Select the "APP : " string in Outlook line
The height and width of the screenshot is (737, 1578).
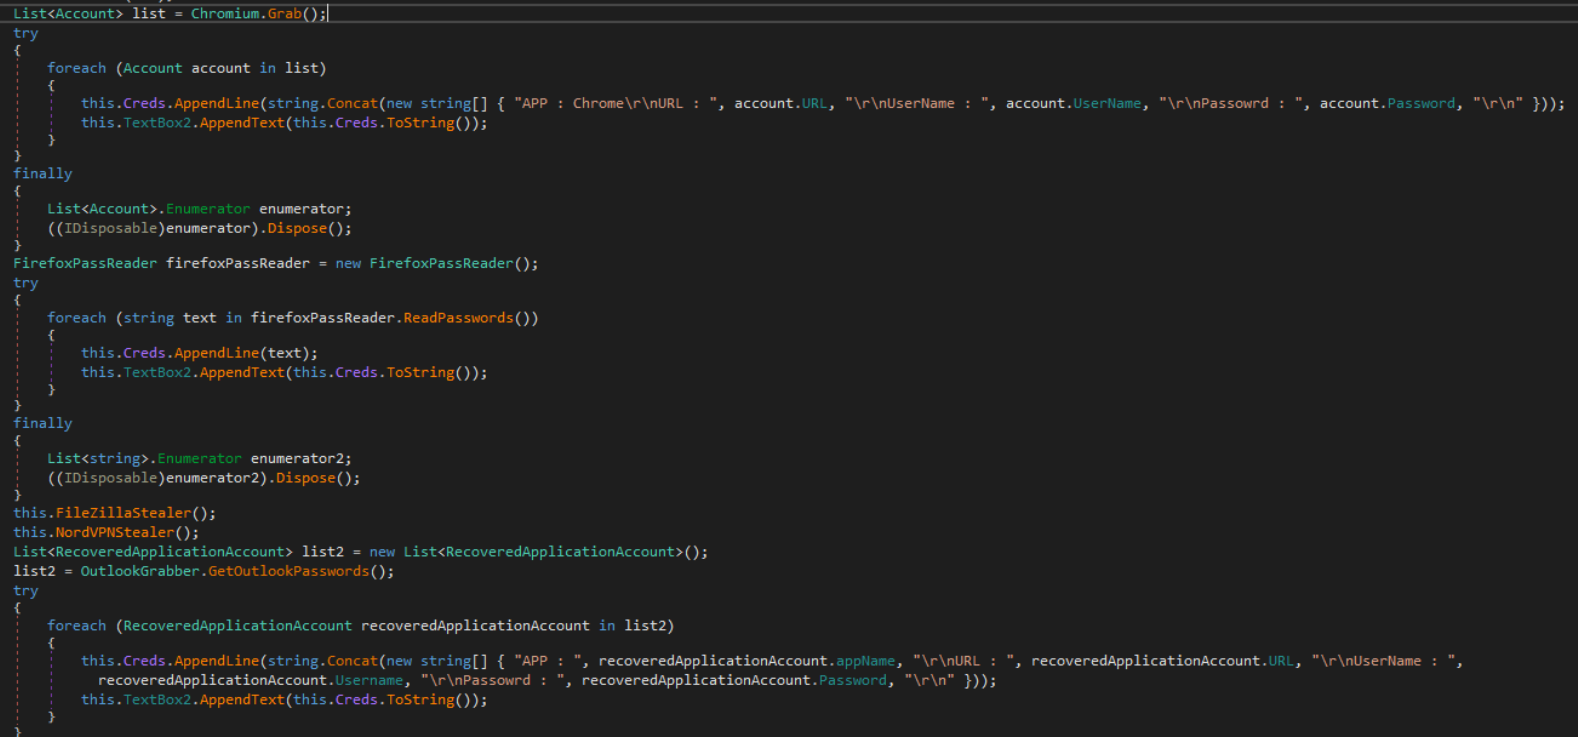547,661
